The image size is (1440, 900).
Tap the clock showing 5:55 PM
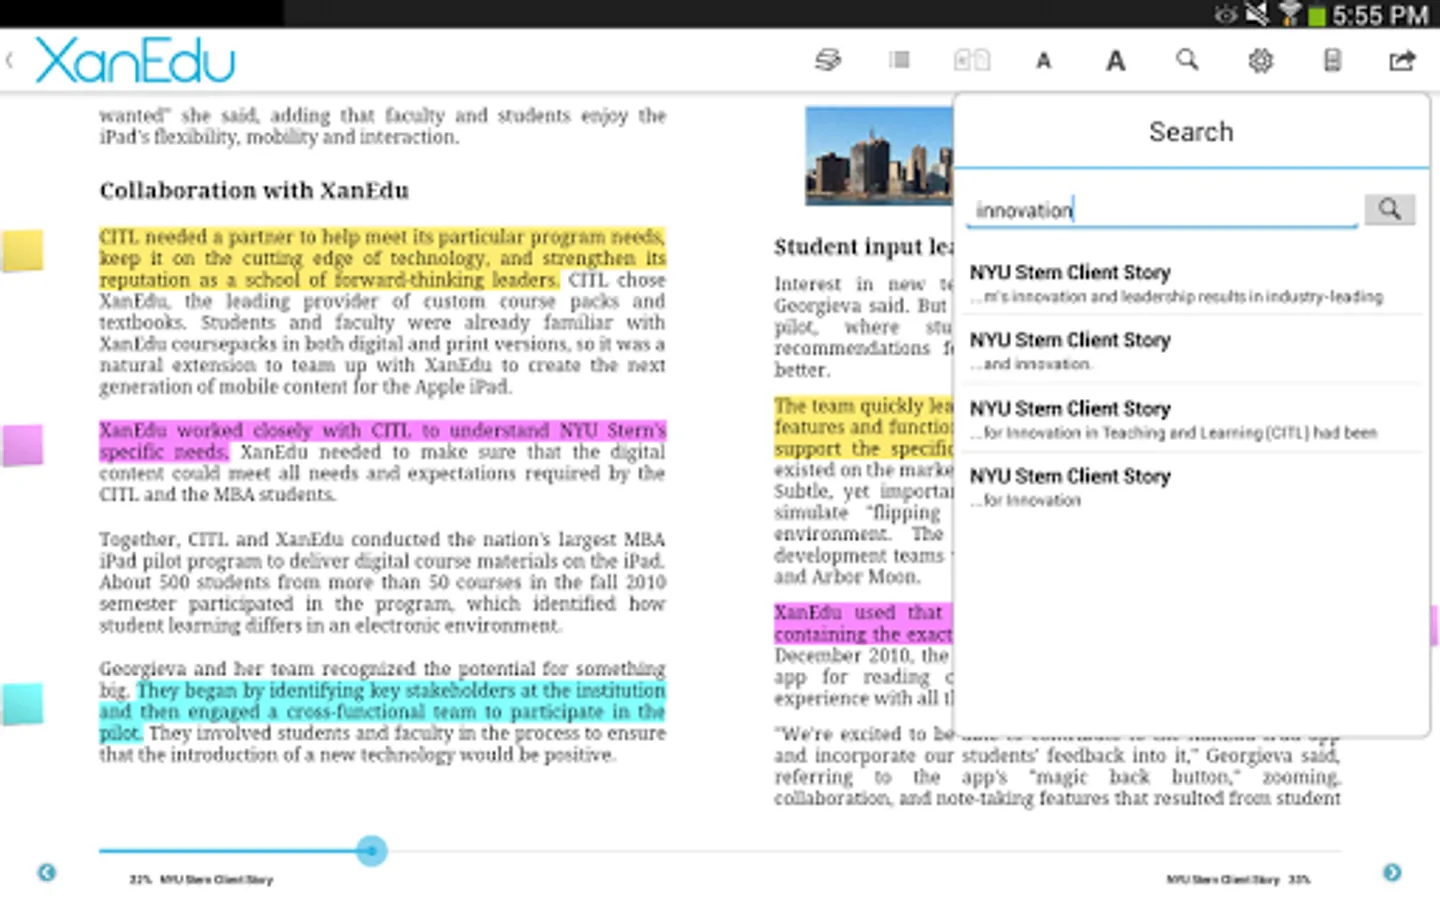click(1380, 15)
